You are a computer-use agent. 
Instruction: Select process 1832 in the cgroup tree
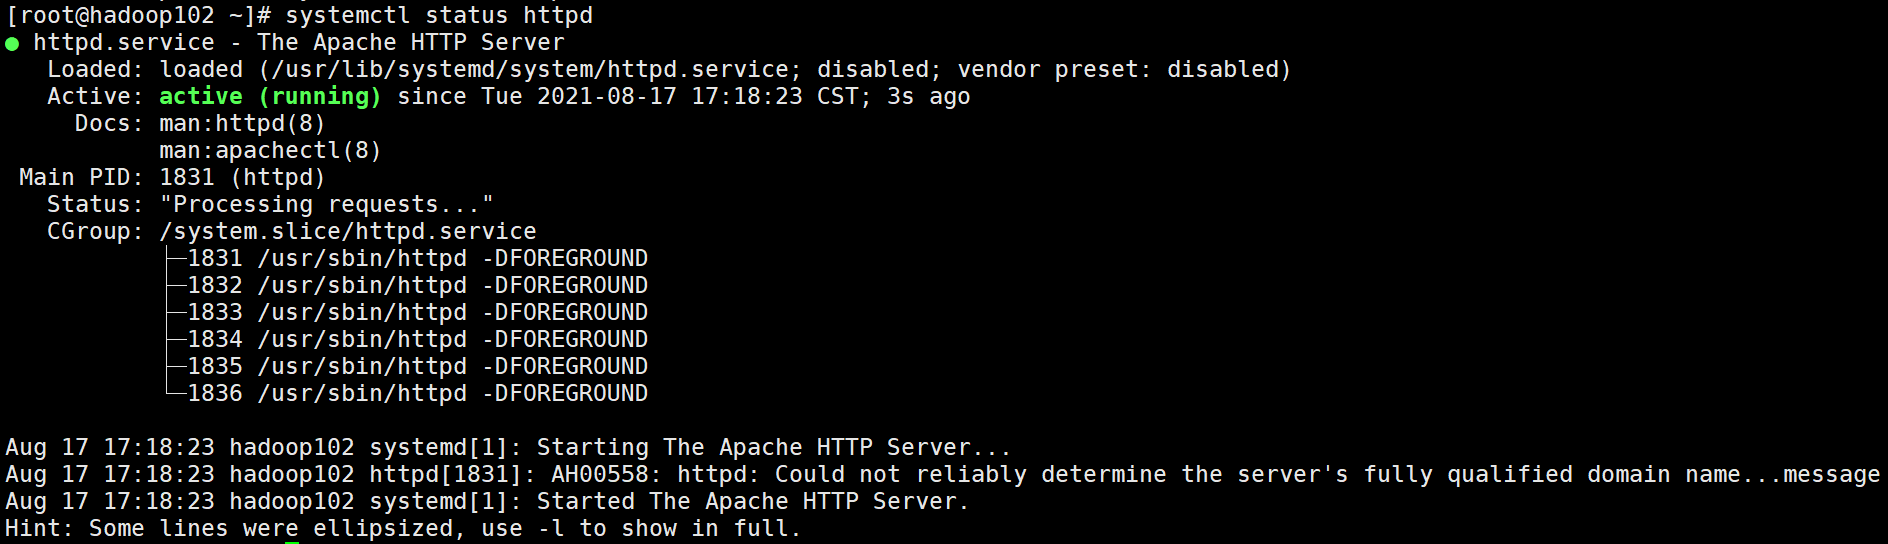pos(417,286)
